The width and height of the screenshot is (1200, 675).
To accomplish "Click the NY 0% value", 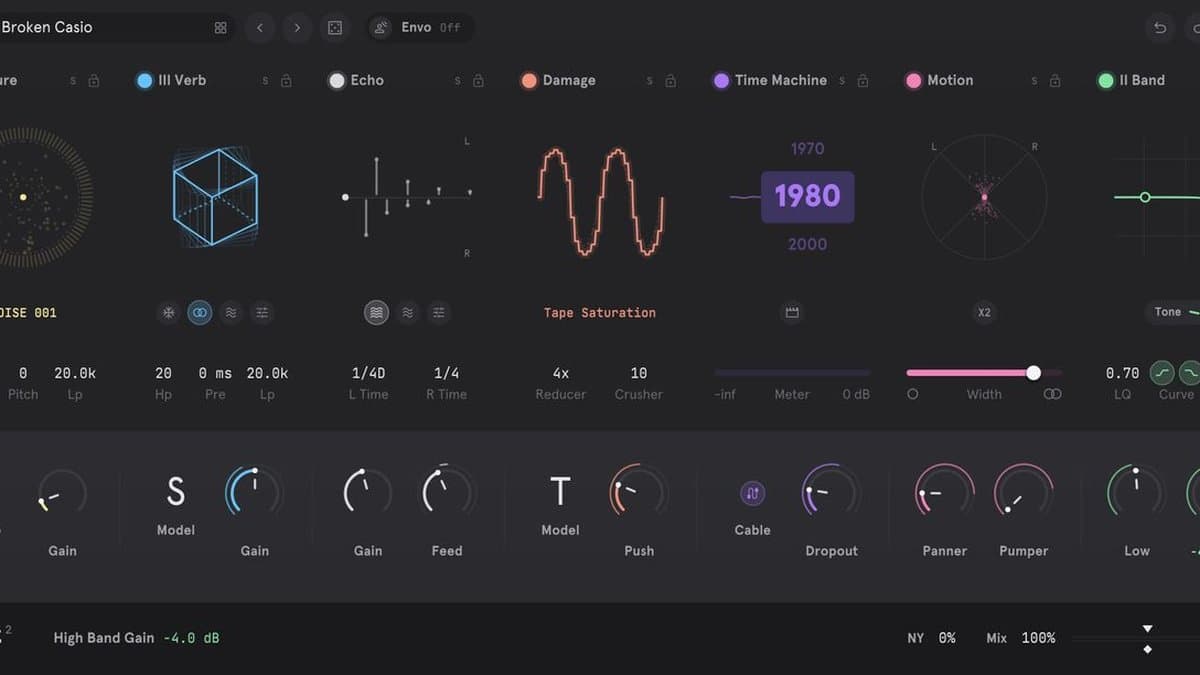I will [x=947, y=638].
